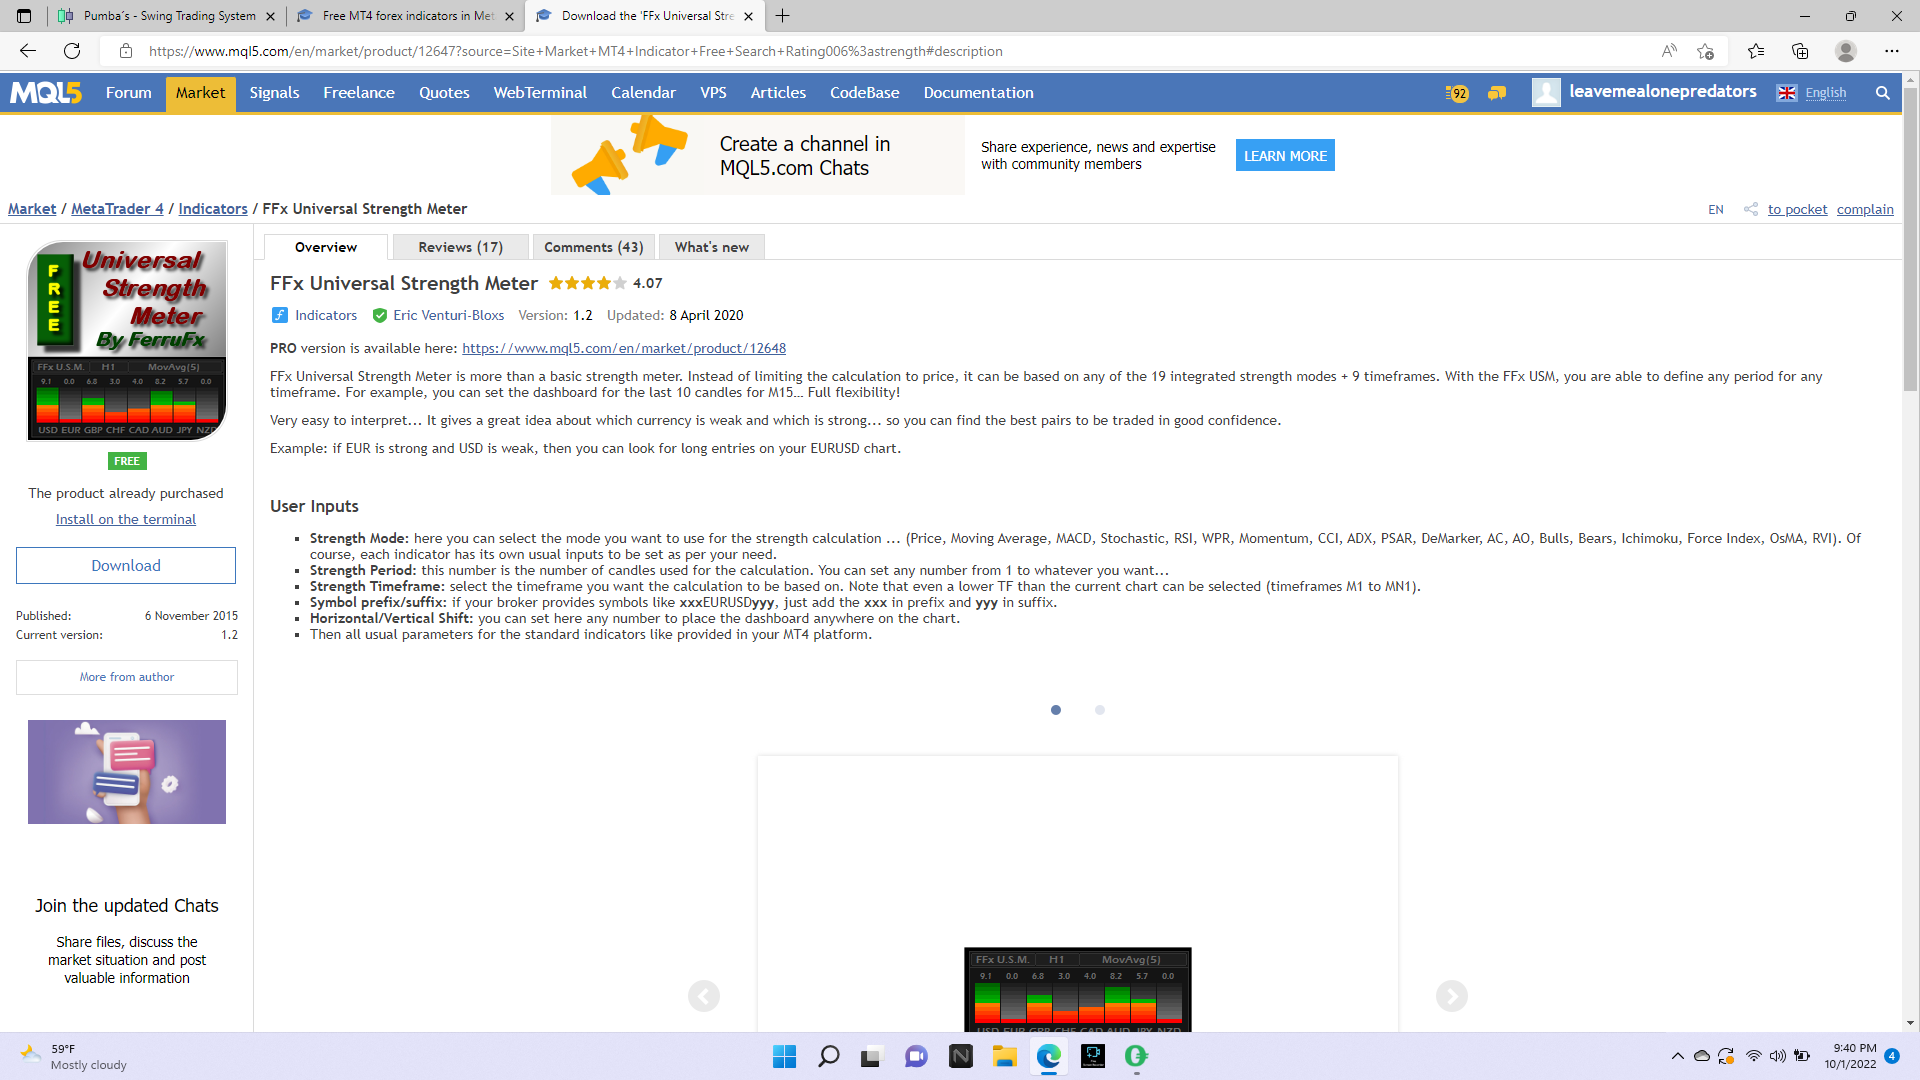
Task: Click the share icon near to pocket
Action: (1751, 209)
